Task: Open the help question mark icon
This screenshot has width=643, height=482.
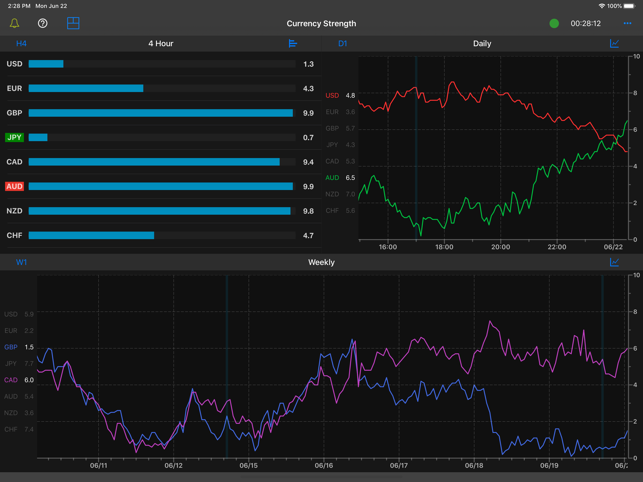Action: 43,23
